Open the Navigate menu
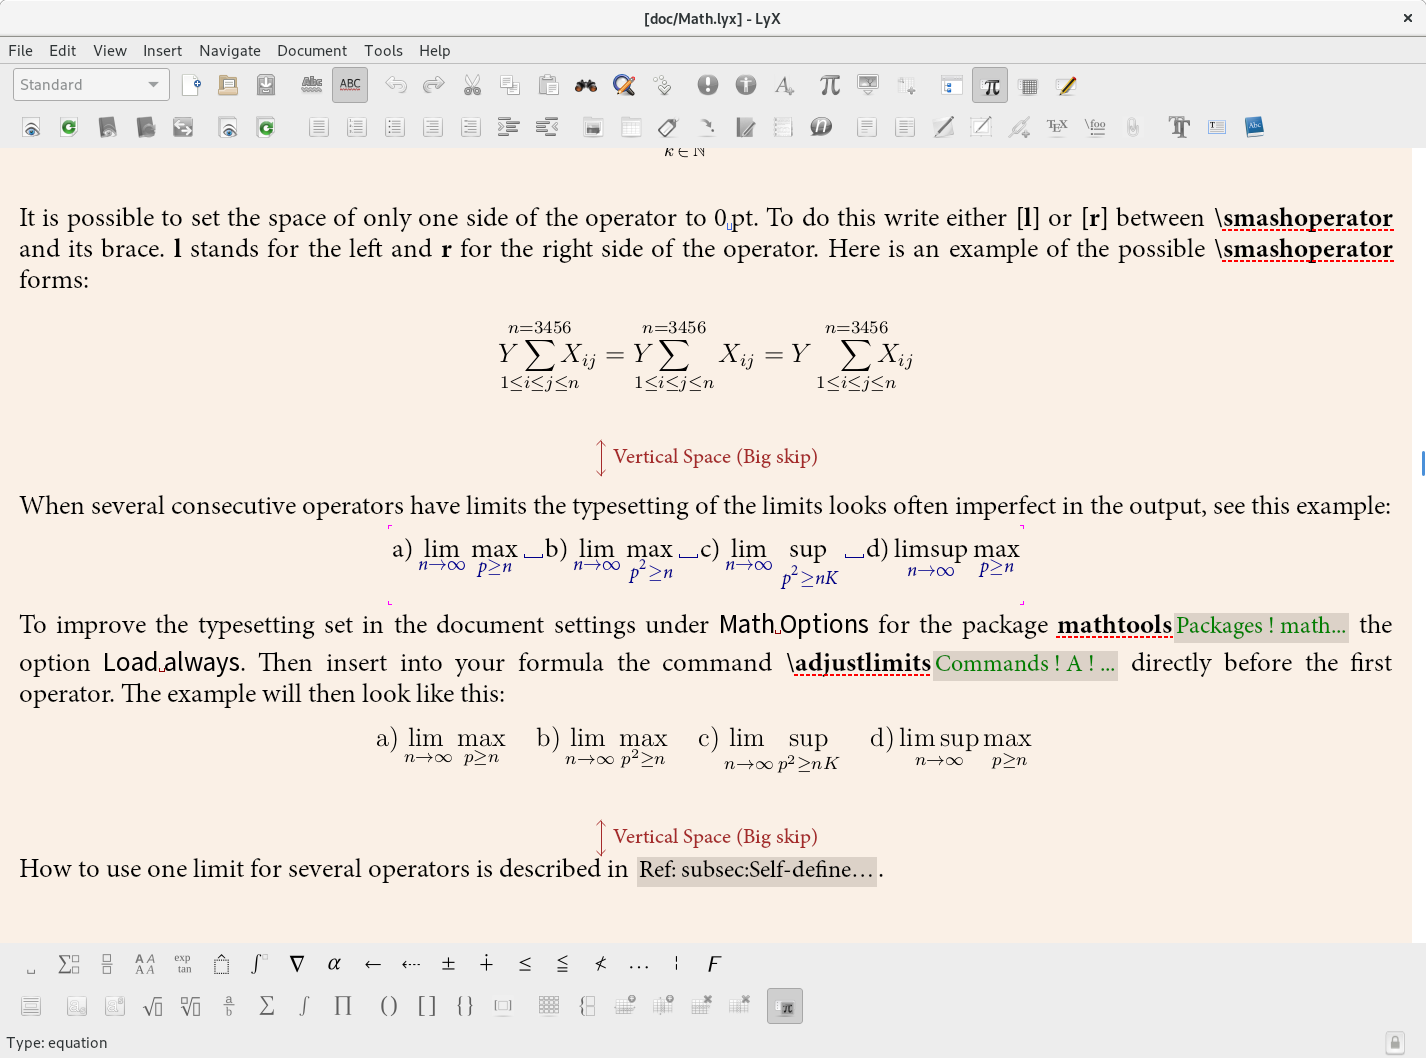Viewport: 1426px width, 1058px height. (x=230, y=51)
